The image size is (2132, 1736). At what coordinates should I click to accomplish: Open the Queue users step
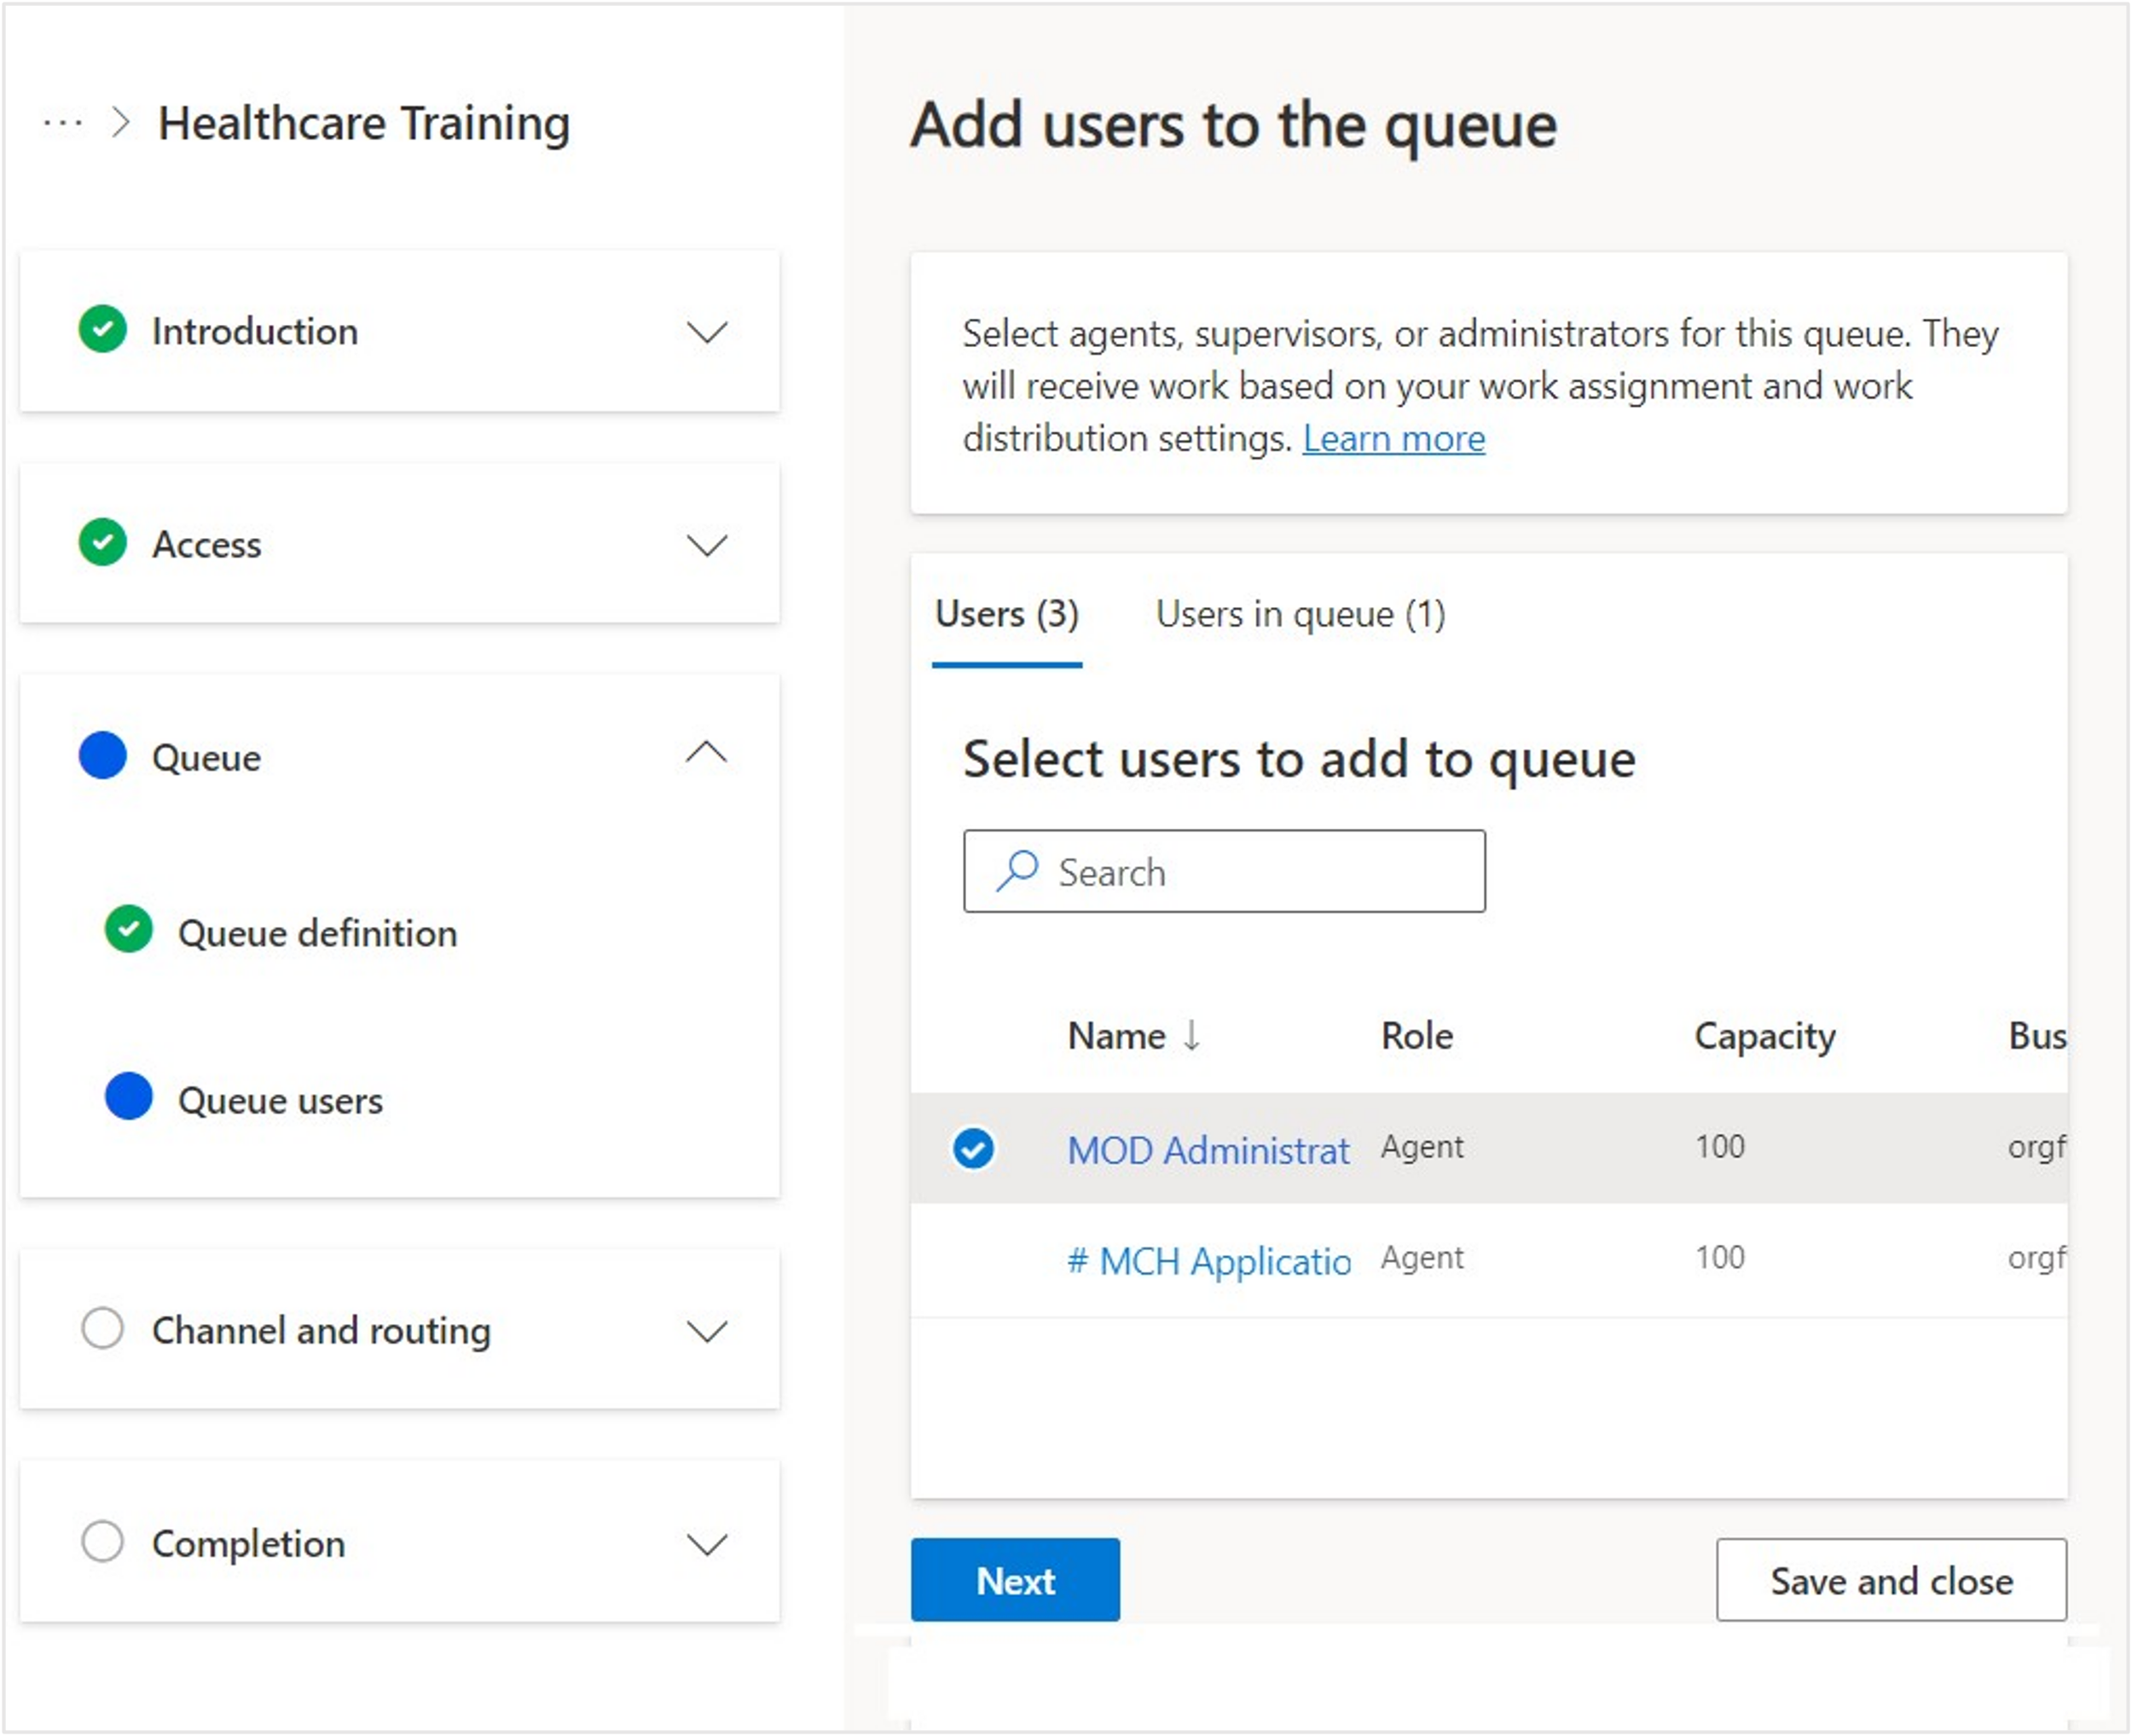(280, 1100)
